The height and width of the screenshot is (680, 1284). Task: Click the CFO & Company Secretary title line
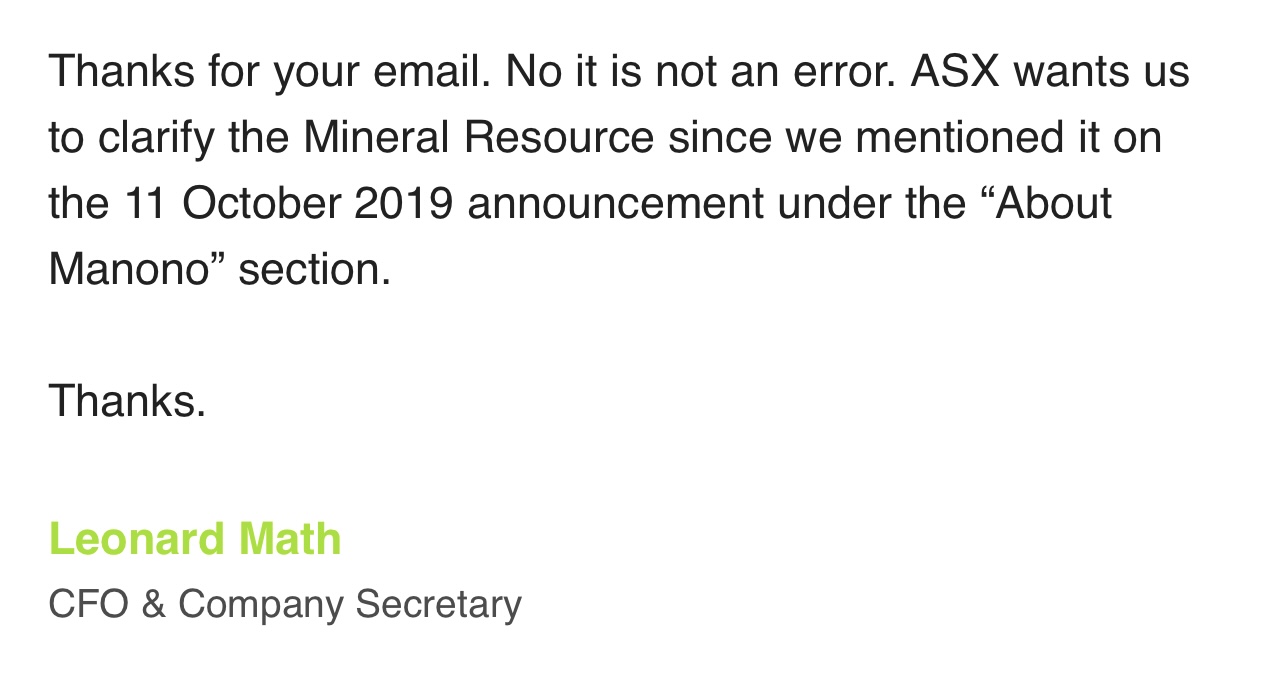click(285, 604)
